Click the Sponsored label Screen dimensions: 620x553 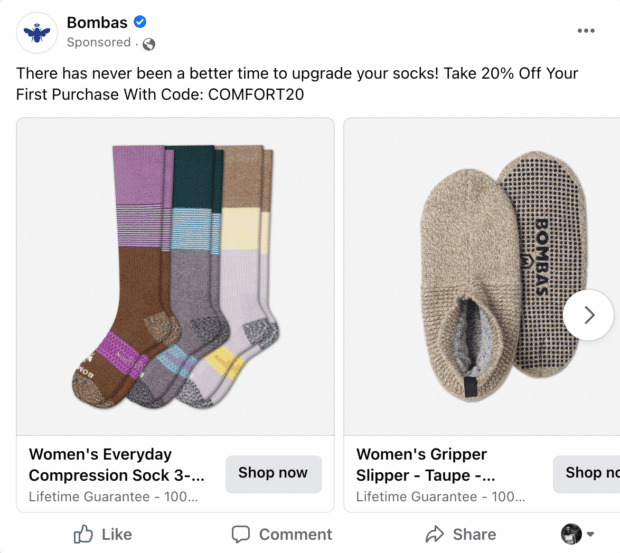(98, 43)
